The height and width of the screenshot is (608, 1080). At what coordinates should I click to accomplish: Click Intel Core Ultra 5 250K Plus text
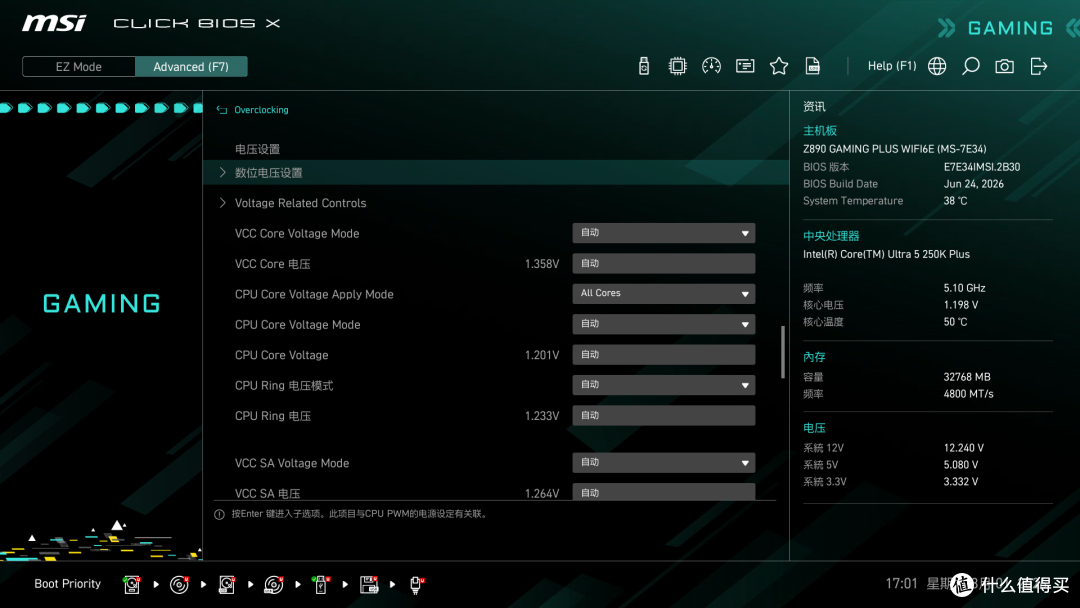pos(886,254)
